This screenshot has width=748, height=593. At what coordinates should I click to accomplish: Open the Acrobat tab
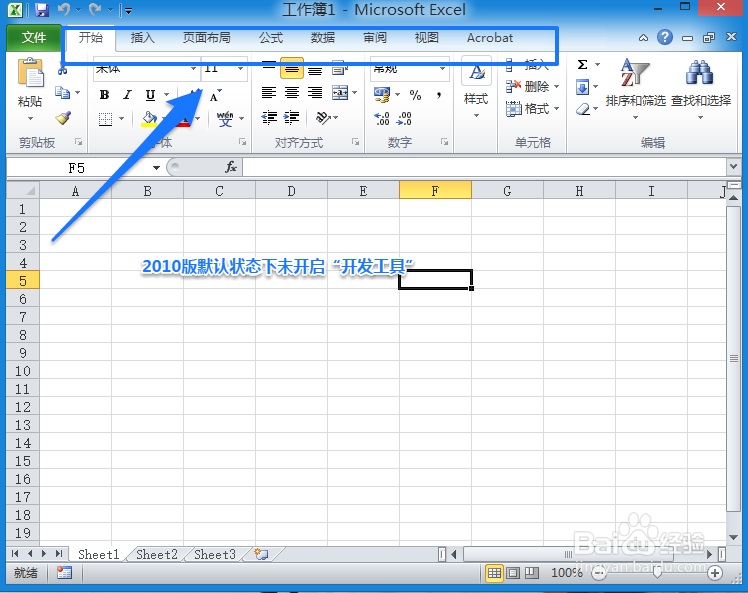(490, 38)
